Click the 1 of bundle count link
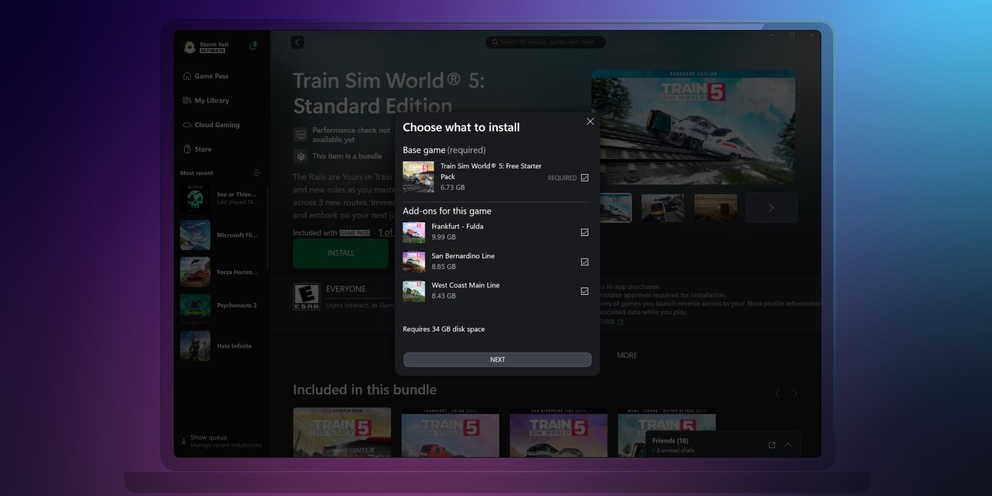Viewport: 992px width, 496px height. [386, 233]
